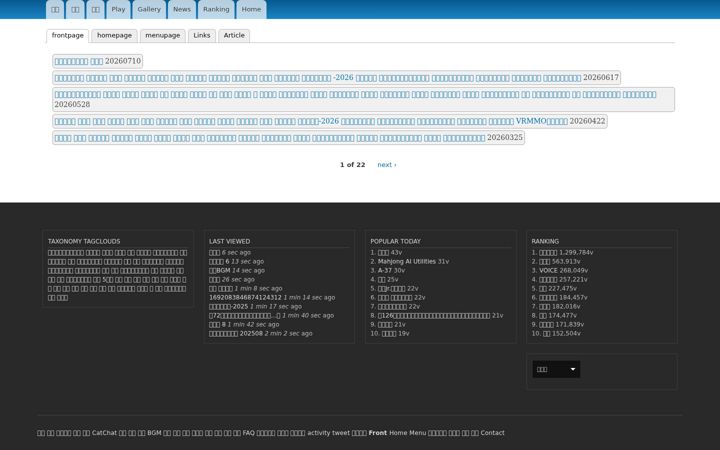Click the current page indicator '1 of 22'
Screen dimensions: 720x450
point(353,165)
